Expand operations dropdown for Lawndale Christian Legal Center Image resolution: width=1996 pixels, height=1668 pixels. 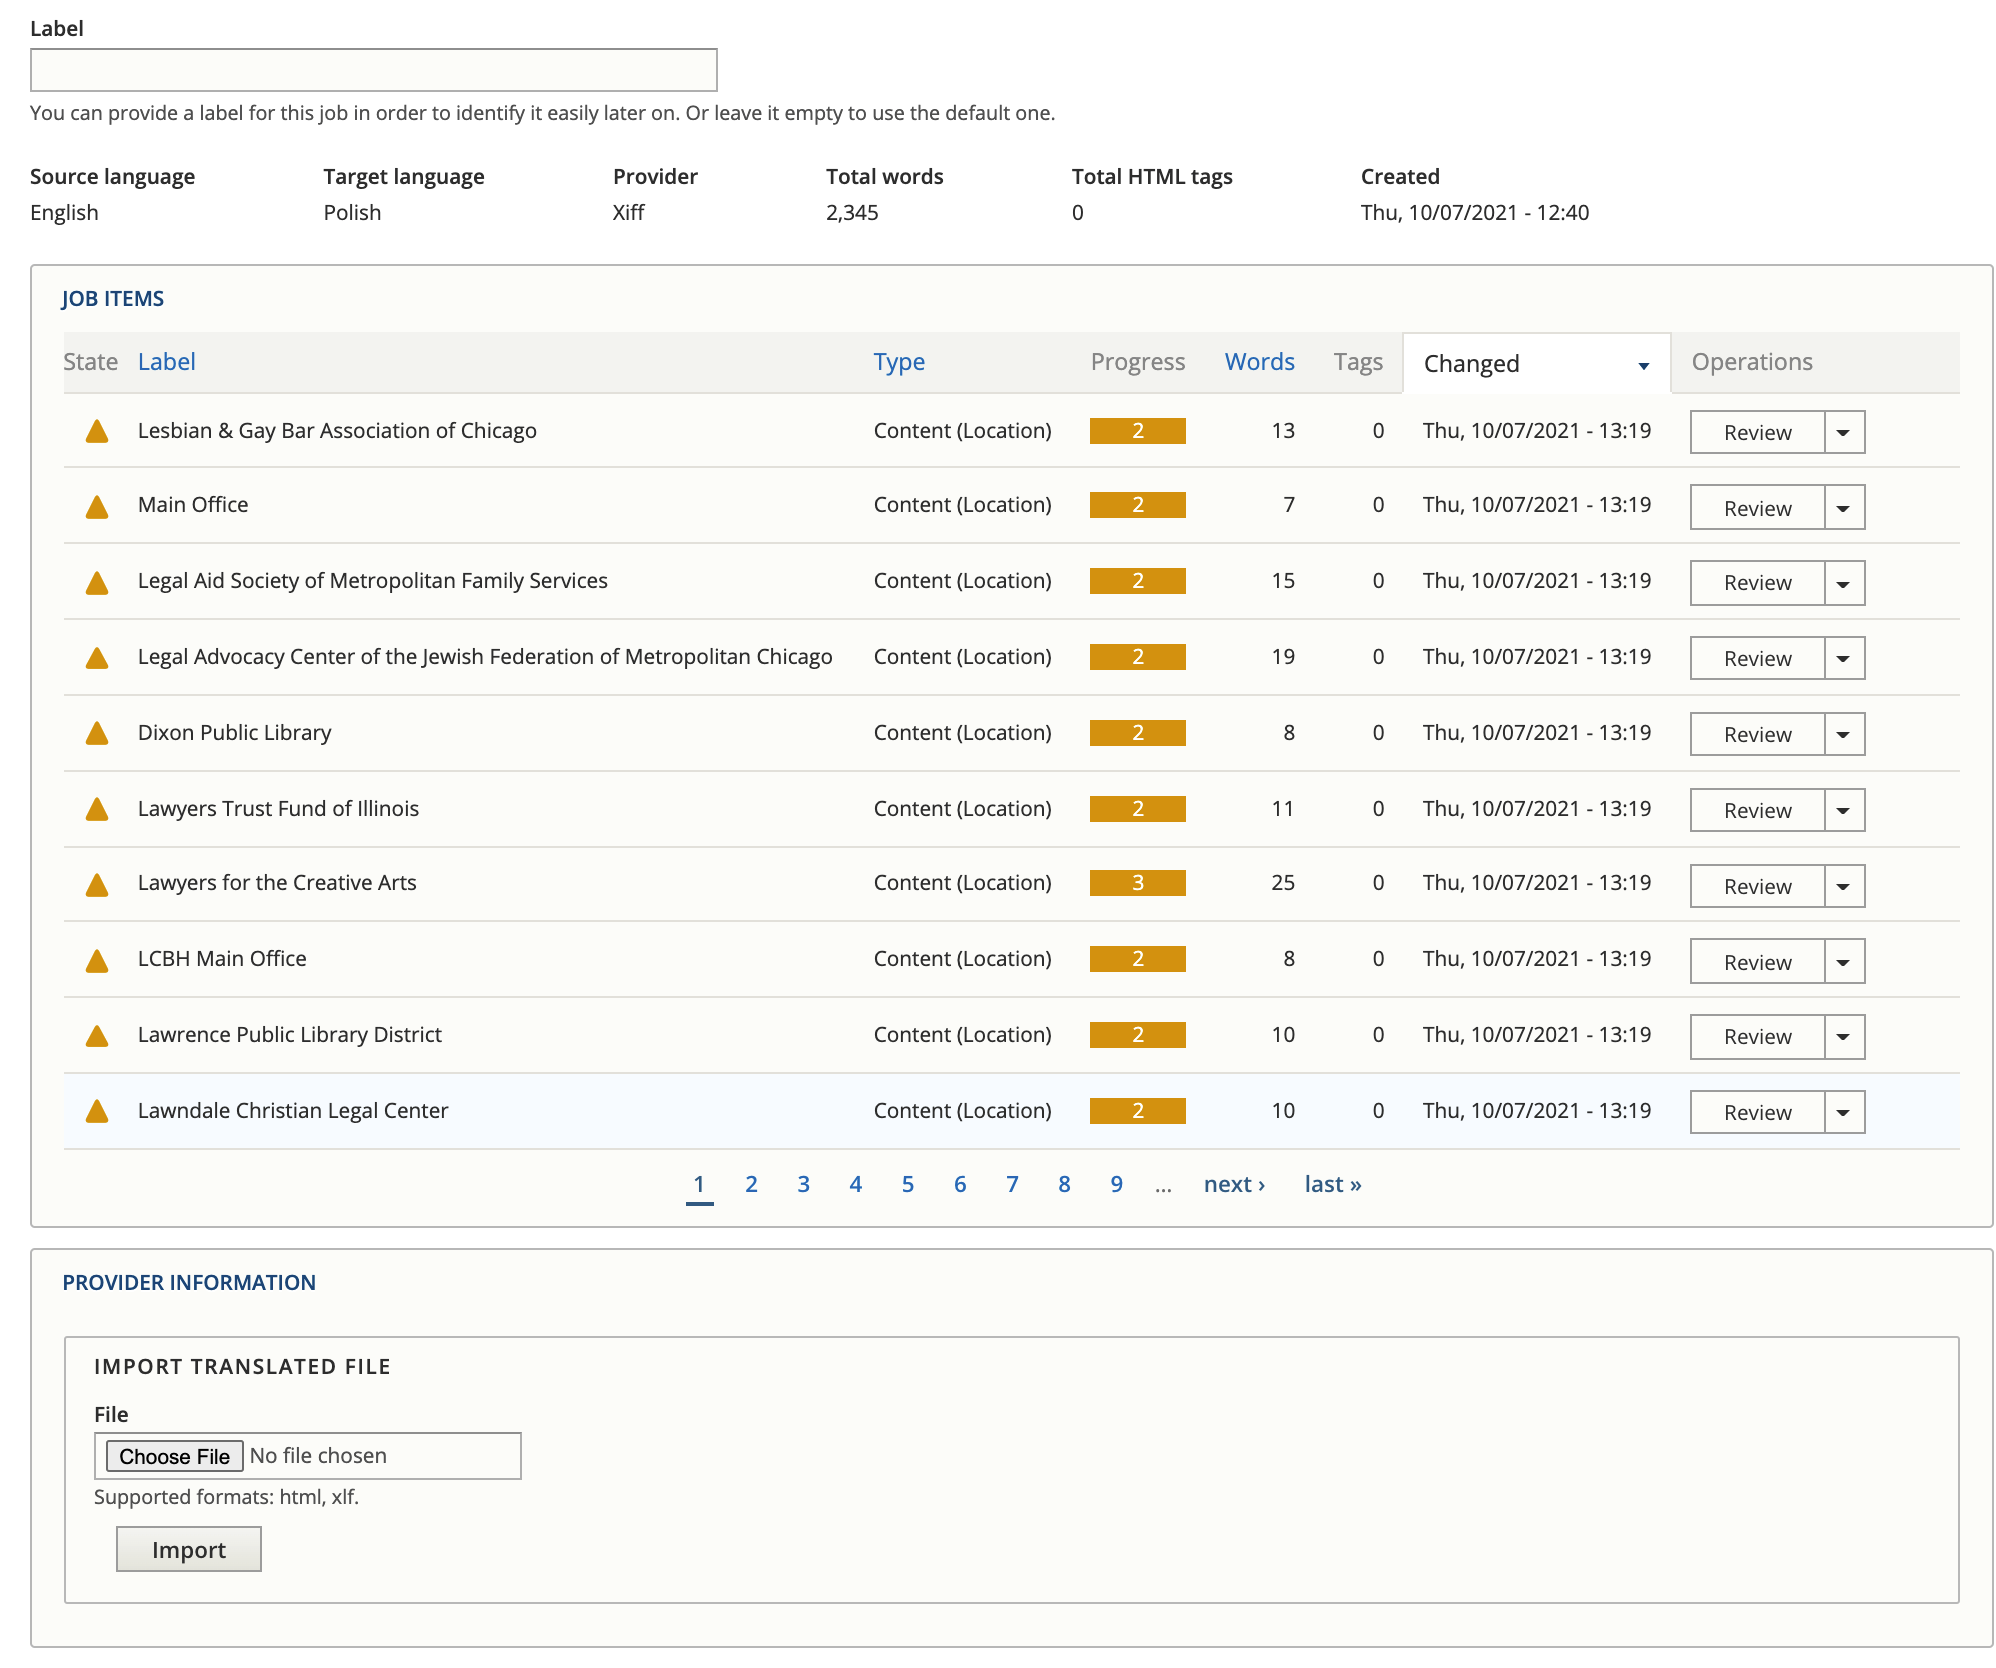pyautogui.click(x=1844, y=1112)
